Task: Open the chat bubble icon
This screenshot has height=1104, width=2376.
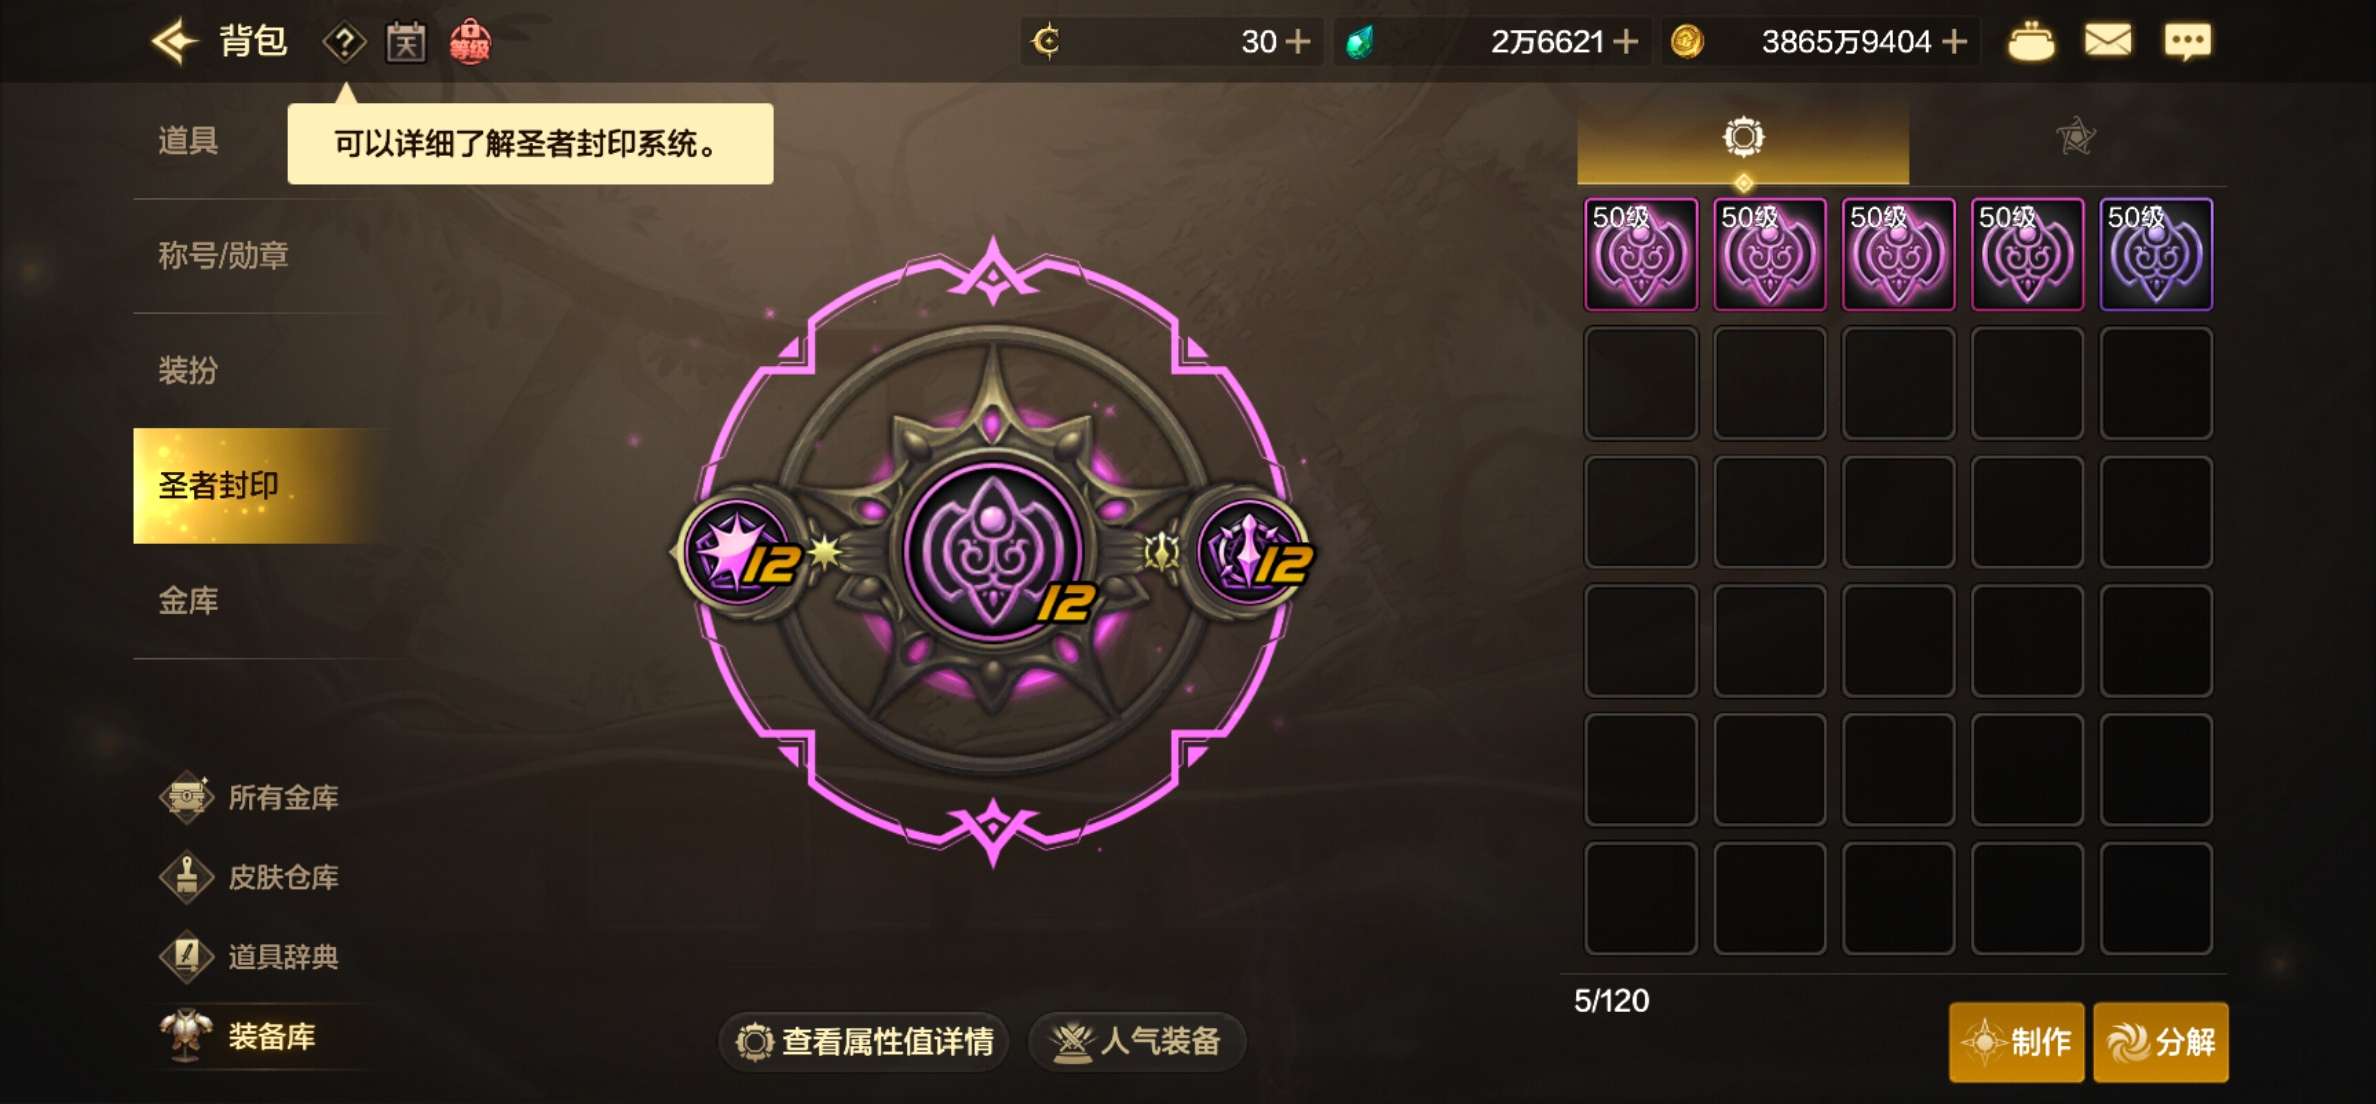Action: 2187,41
